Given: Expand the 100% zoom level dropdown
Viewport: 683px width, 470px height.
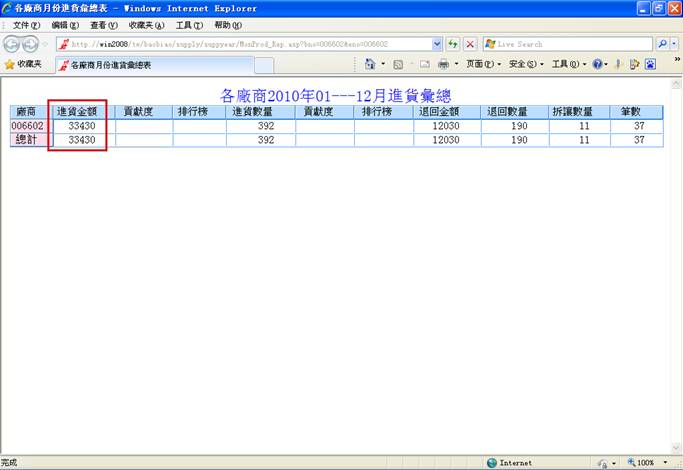Looking at the screenshot, I should coord(661,463).
